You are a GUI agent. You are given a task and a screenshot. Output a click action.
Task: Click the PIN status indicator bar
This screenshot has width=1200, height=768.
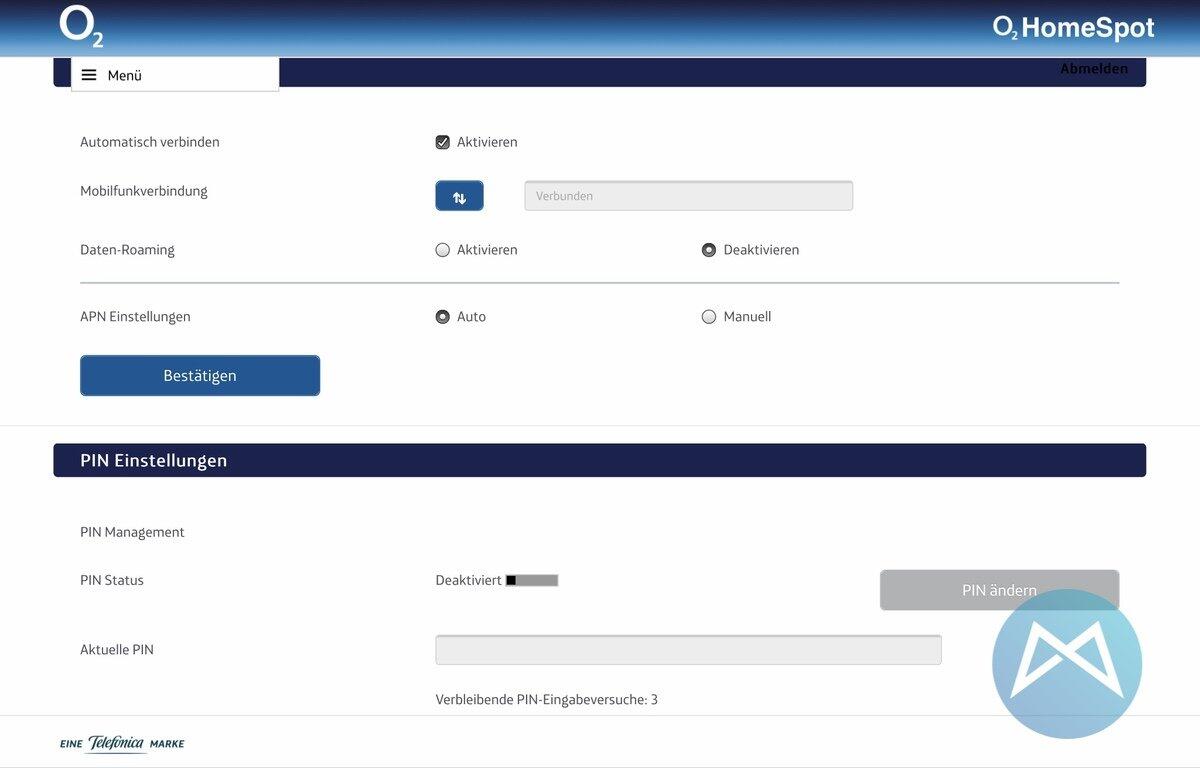[x=532, y=580]
